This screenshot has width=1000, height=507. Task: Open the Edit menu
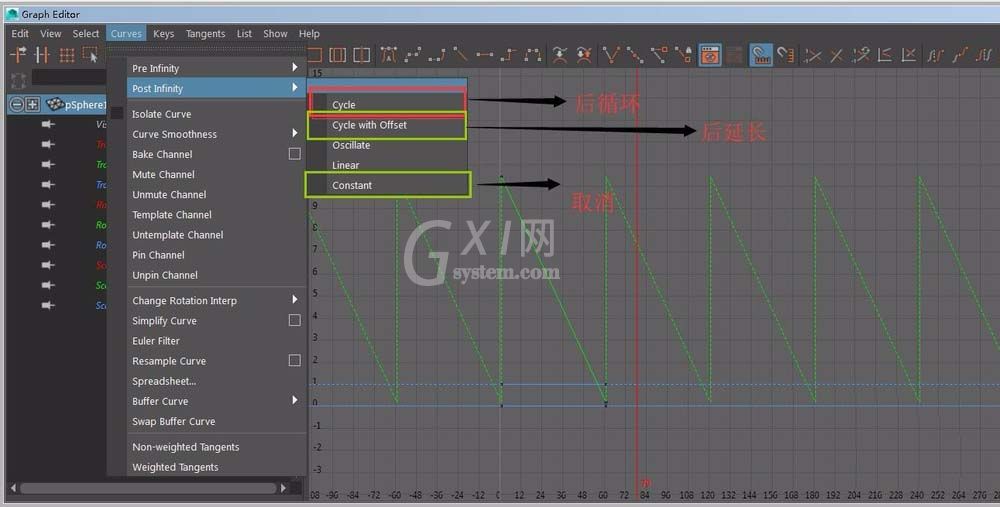(20, 33)
